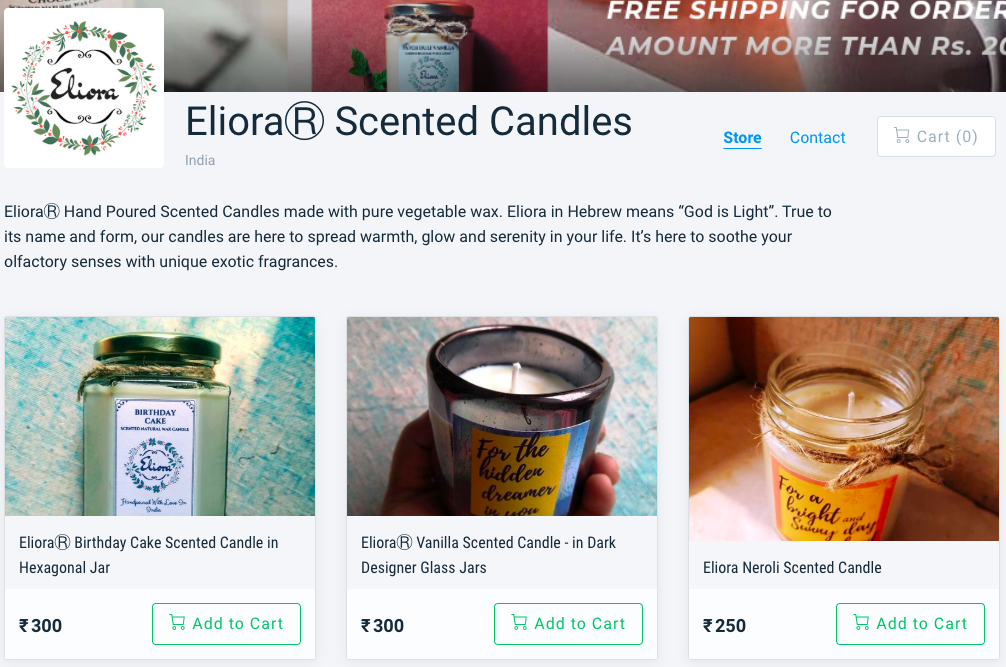Click the ₹250 Neroli candle price
This screenshot has width=1006, height=667.
(x=725, y=626)
